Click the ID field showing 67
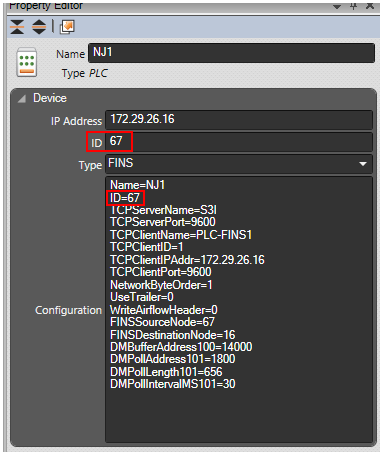Viewport: 381px width, 454px height. click(x=239, y=142)
